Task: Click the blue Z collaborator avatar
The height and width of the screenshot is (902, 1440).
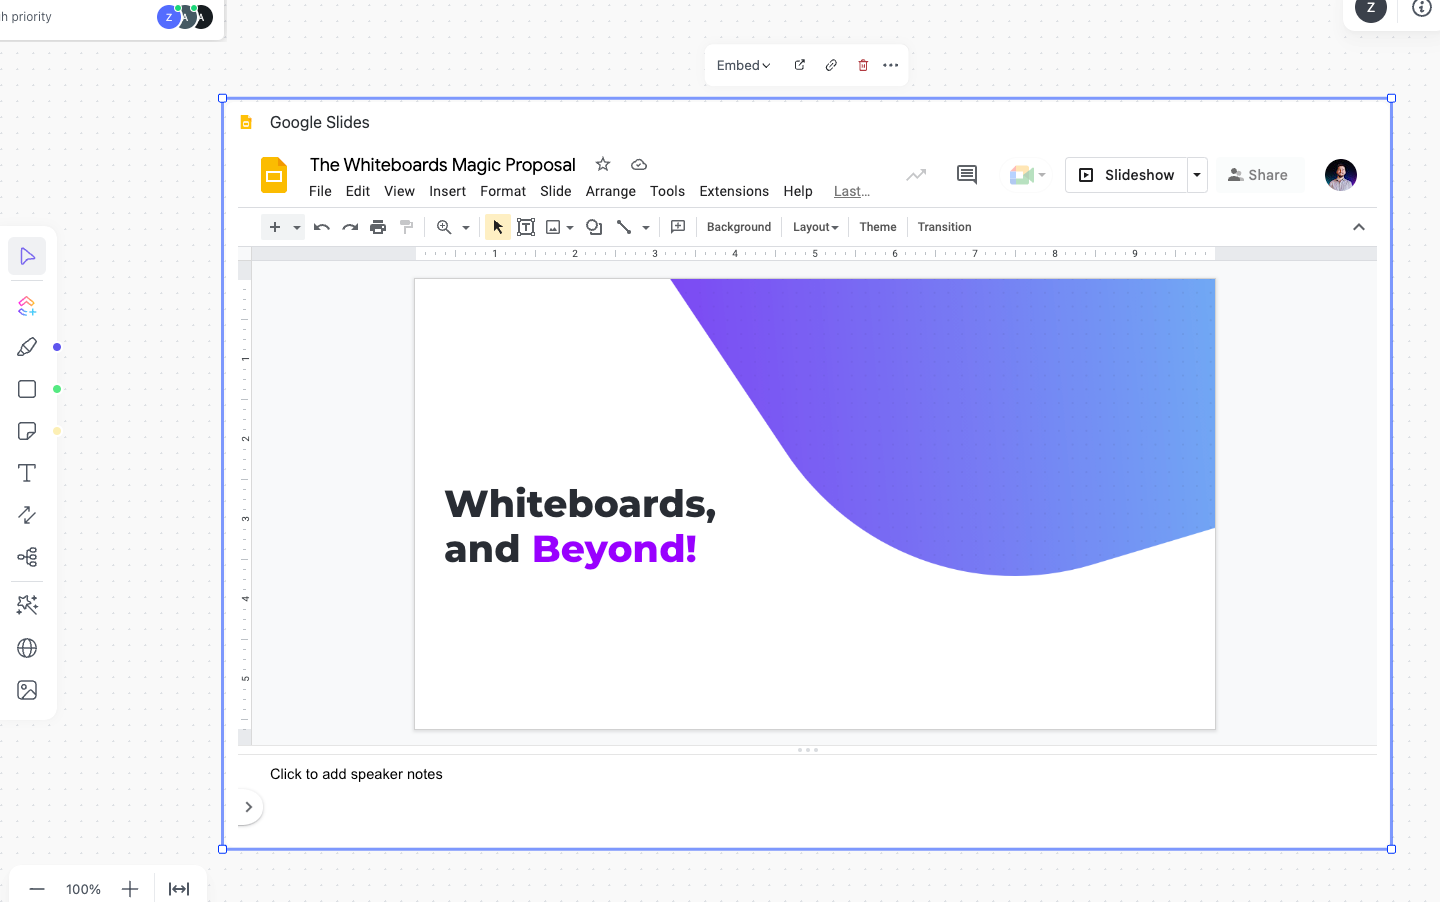Action: [x=168, y=17]
